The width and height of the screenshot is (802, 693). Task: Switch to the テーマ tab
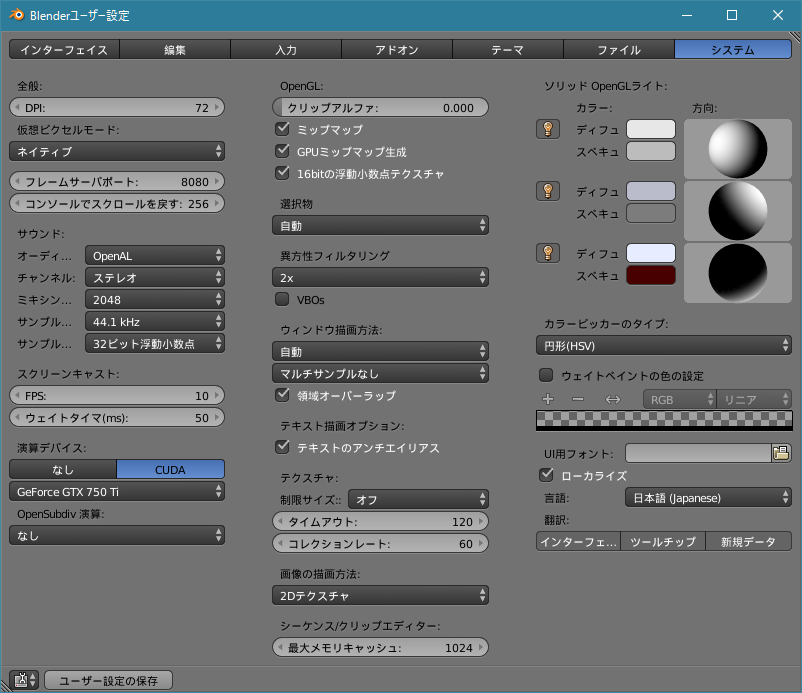(x=508, y=49)
